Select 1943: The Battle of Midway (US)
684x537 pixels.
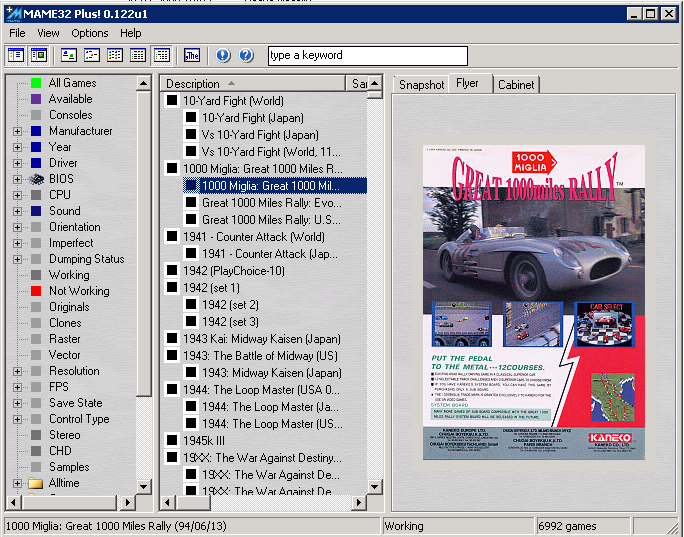pos(260,356)
